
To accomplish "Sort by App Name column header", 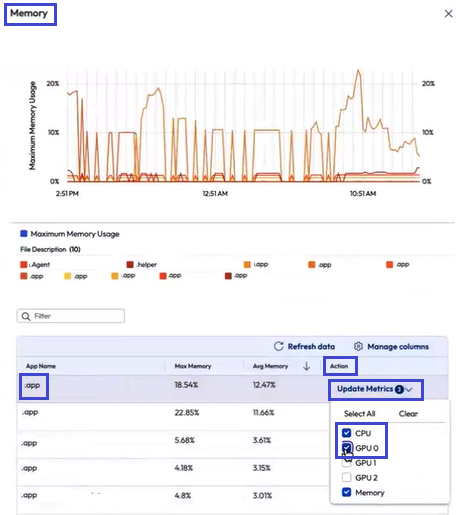I will (41, 366).
